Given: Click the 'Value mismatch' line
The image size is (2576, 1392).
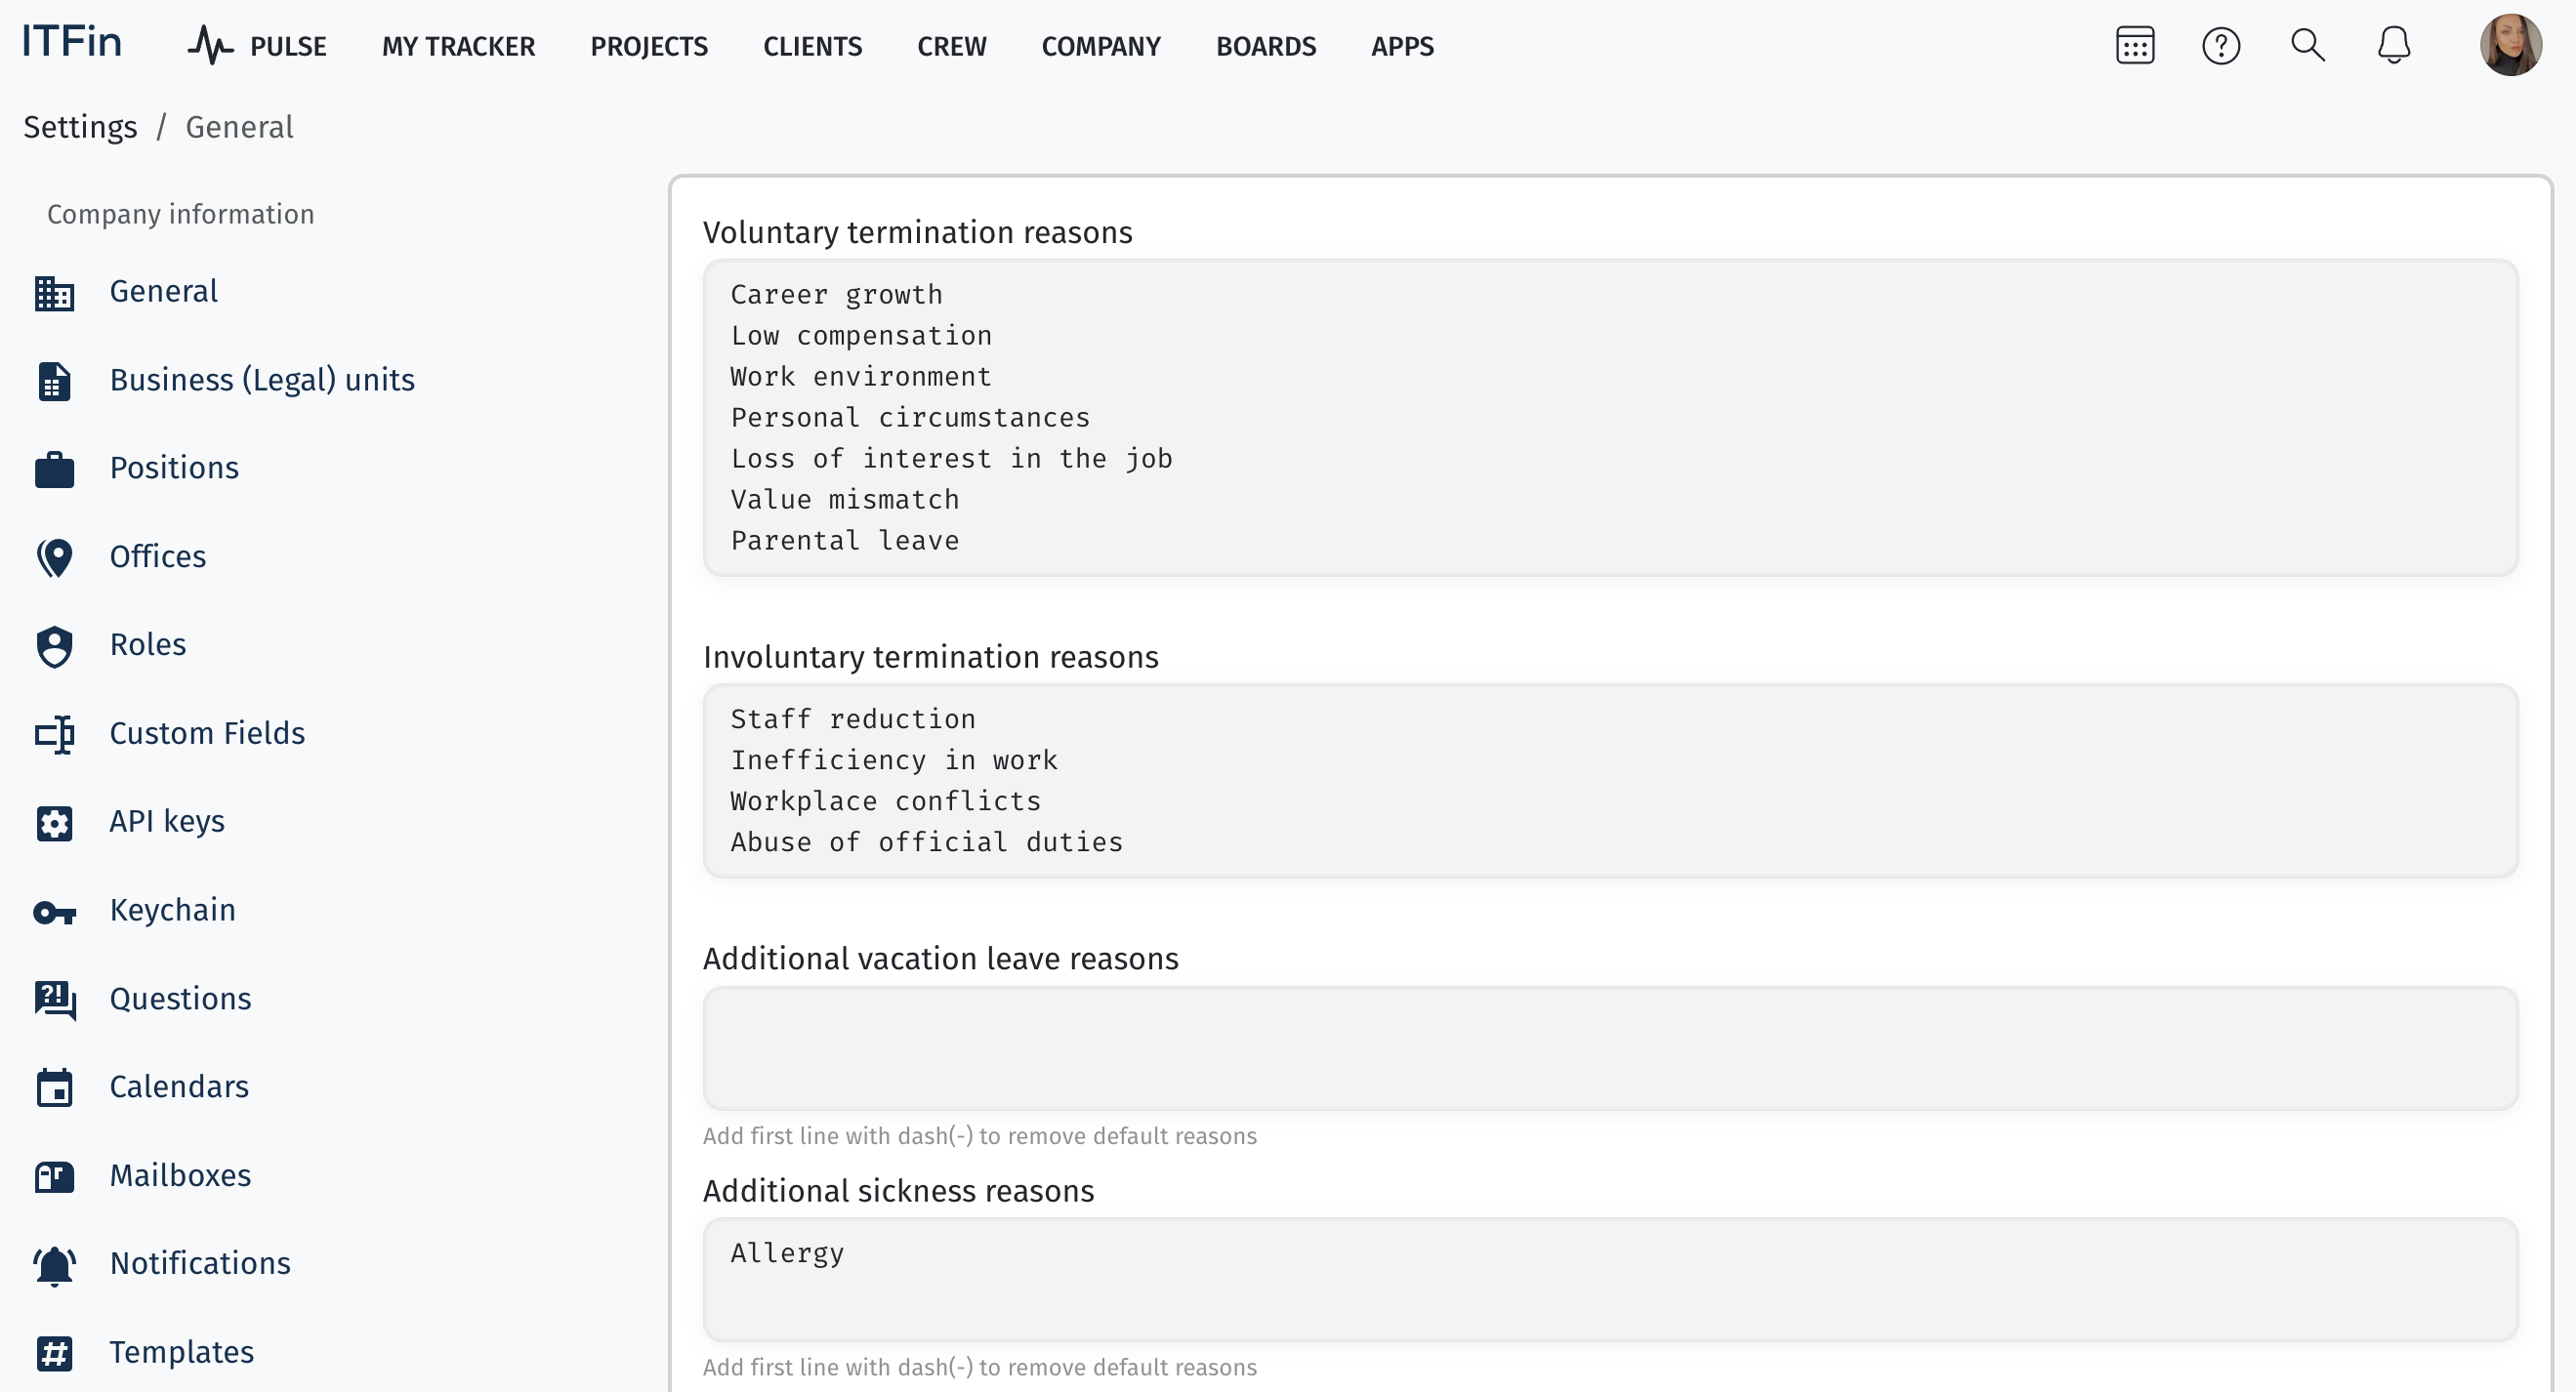Looking at the screenshot, I should (845, 500).
